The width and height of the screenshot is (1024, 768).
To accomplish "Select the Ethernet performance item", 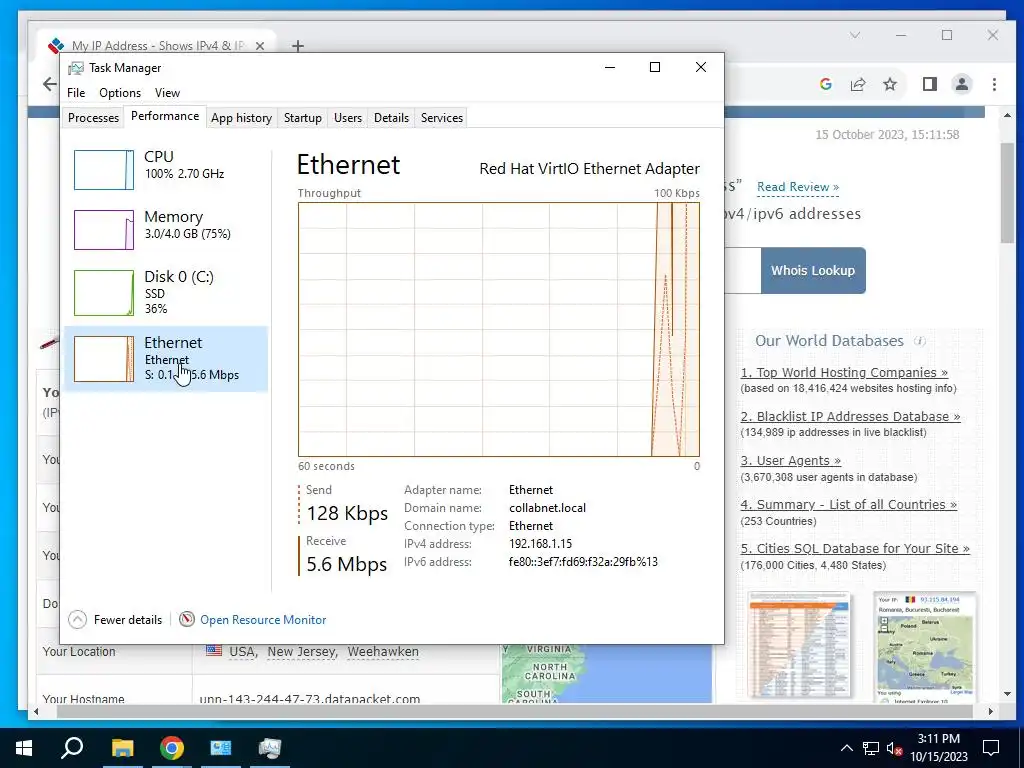I will pos(166,359).
